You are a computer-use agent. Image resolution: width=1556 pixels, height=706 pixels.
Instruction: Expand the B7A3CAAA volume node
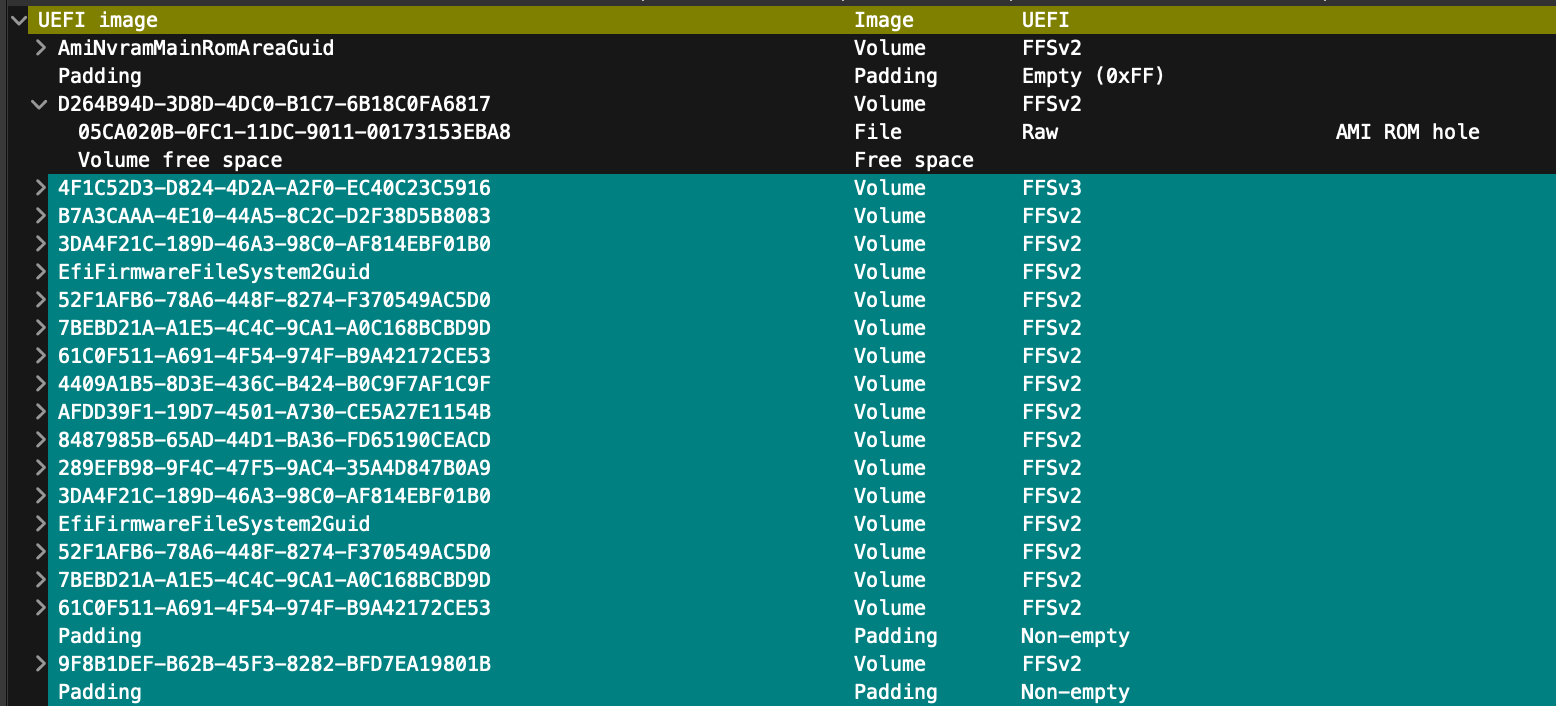[38, 215]
